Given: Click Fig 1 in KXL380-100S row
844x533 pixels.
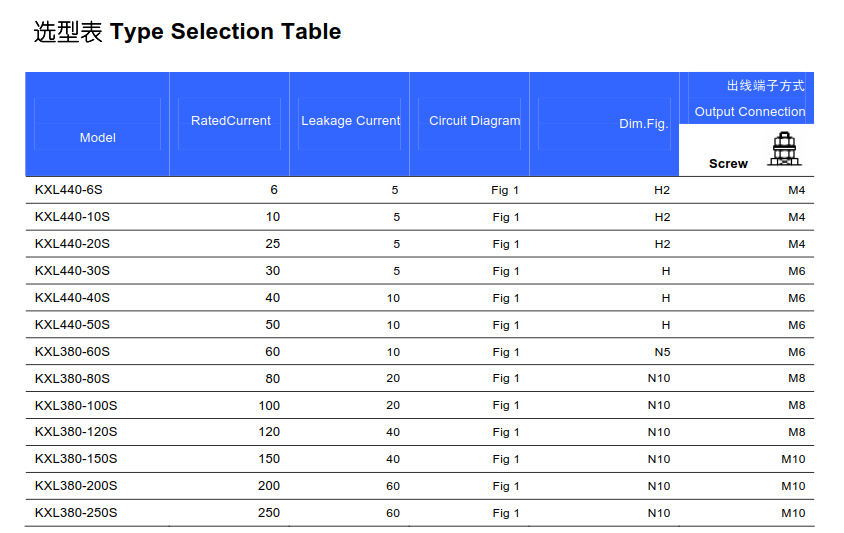Looking at the screenshot, I should coord(506,405).
